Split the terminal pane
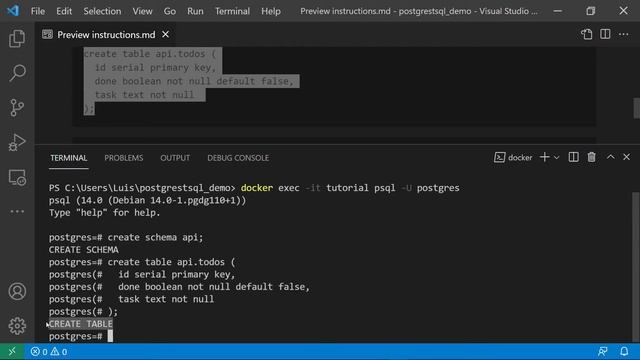This screenshot has width=640, height=360. pos(573,157)
